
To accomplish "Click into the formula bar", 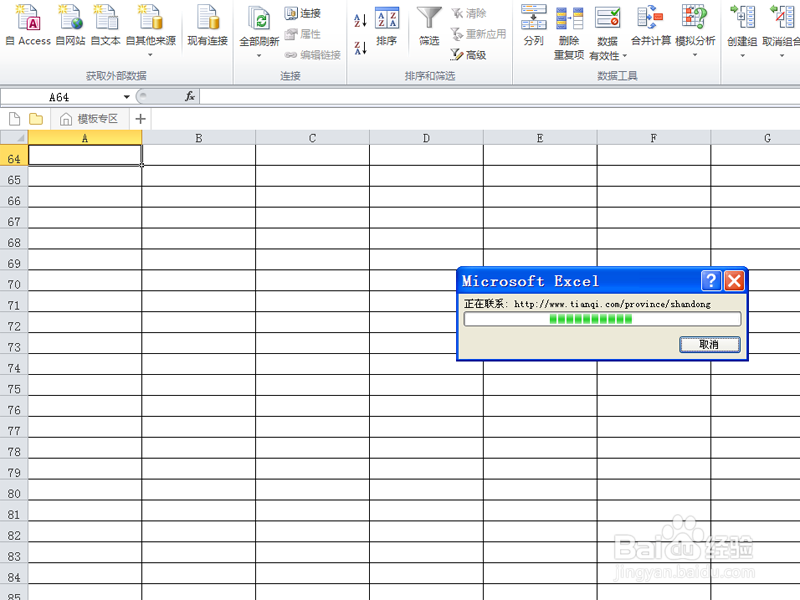I will click(499, 96).
